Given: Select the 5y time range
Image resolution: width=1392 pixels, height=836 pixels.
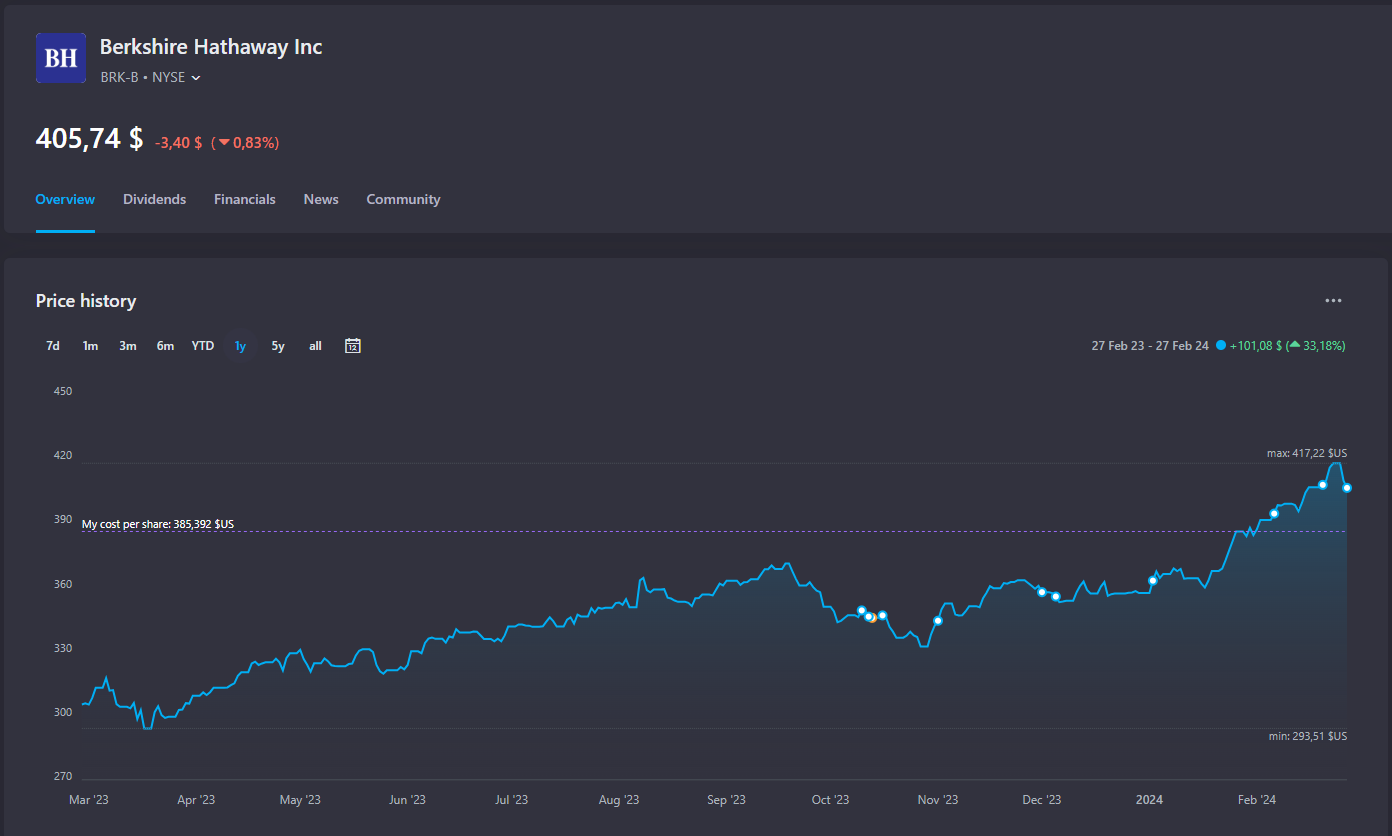Looking at the screenshot, I should 278,346.
